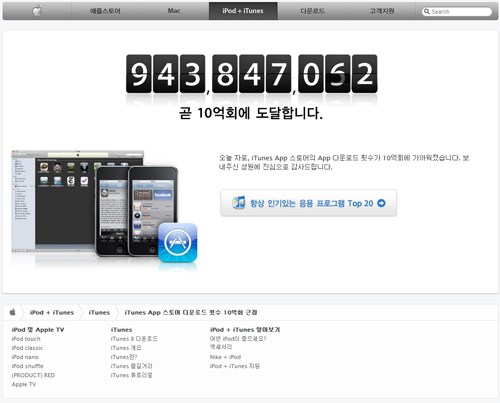Click the Apple logo in breadcrumb bar
The width and height of the screenshot is (500, 403).
13,312
